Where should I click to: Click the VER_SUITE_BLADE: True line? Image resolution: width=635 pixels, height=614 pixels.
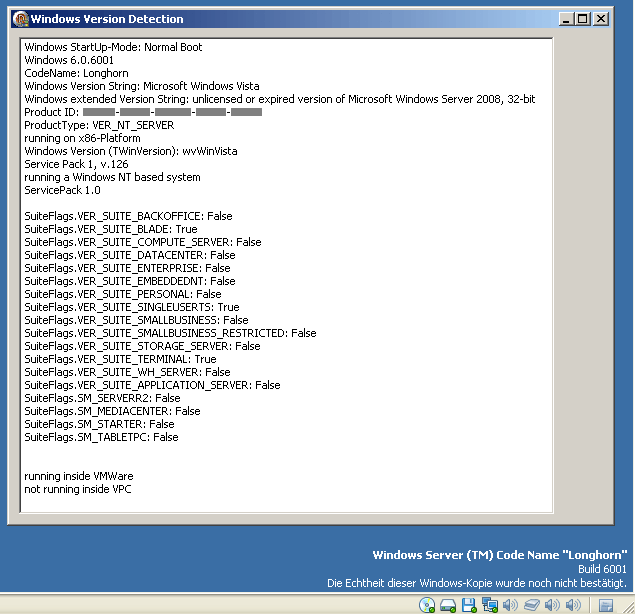[x=111, y=229]
